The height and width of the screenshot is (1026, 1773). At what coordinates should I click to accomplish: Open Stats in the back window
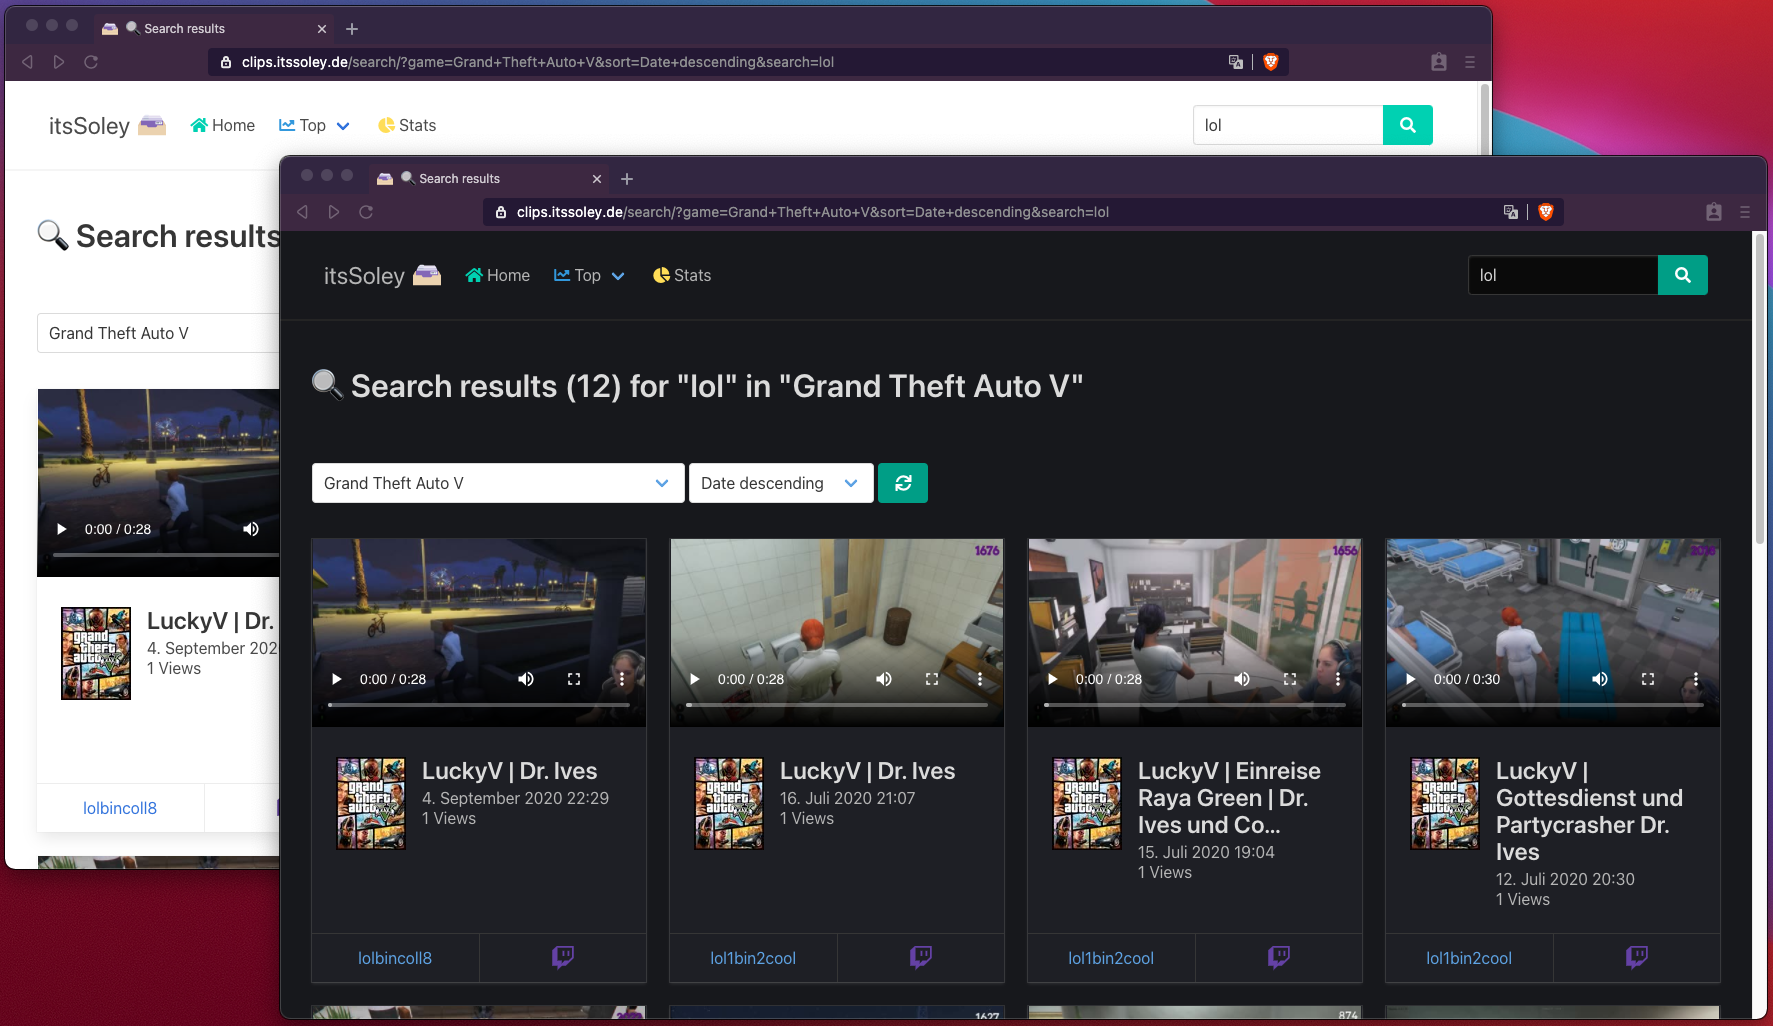point(407,125)
